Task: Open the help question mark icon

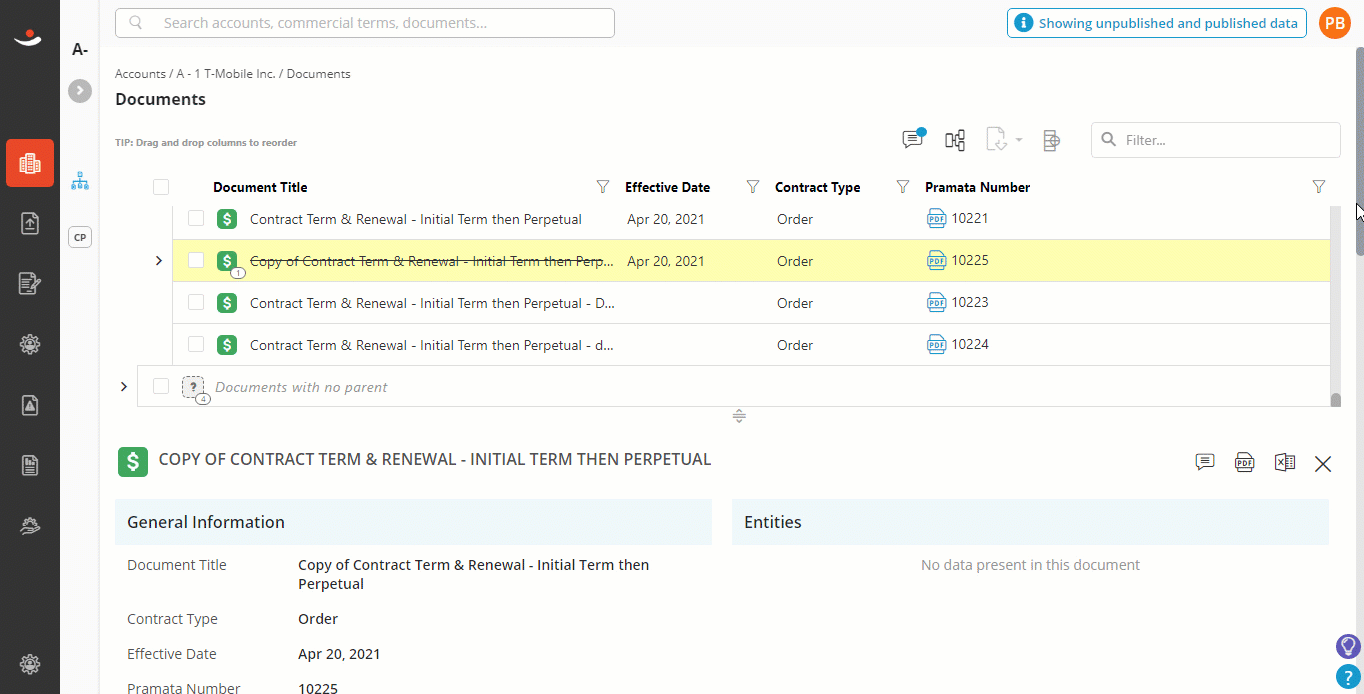Action: [1348, 677]
